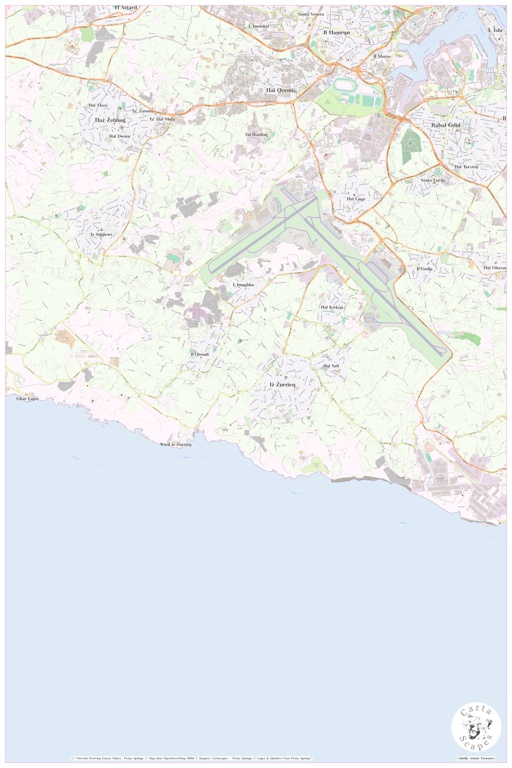Image resolution: width=512 pixels, height=768 pixels.
Task: Select the Santa Luċija label
Action: (433, 180)
